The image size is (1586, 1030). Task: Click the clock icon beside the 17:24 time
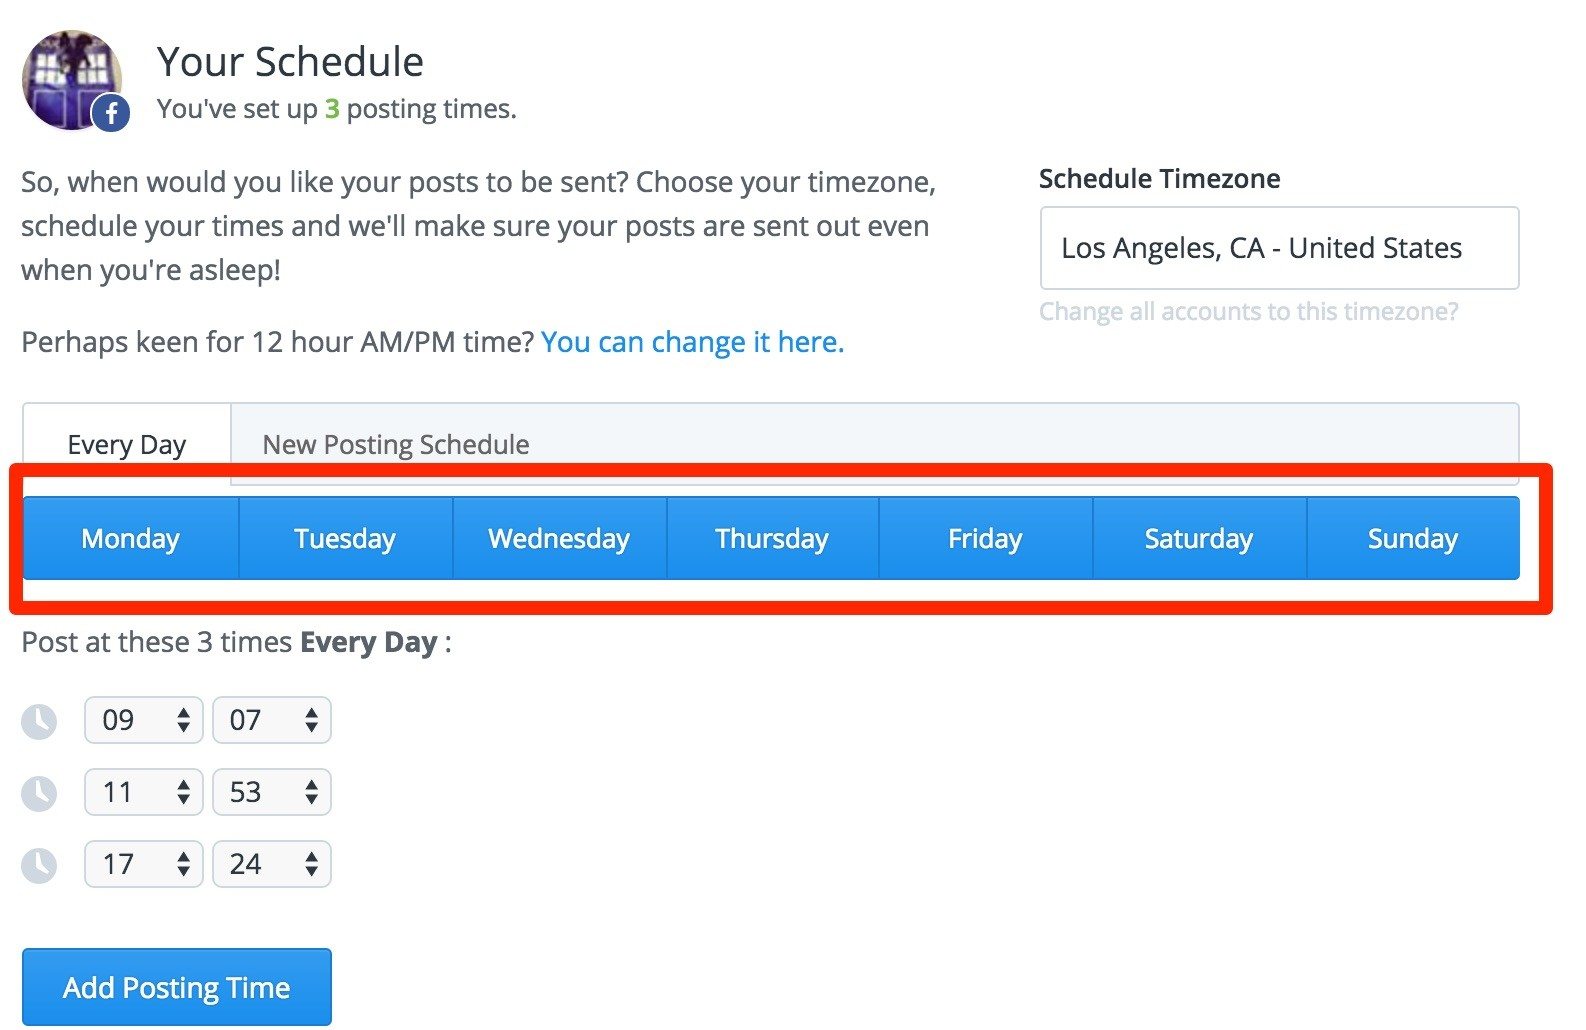coord(39,863)
